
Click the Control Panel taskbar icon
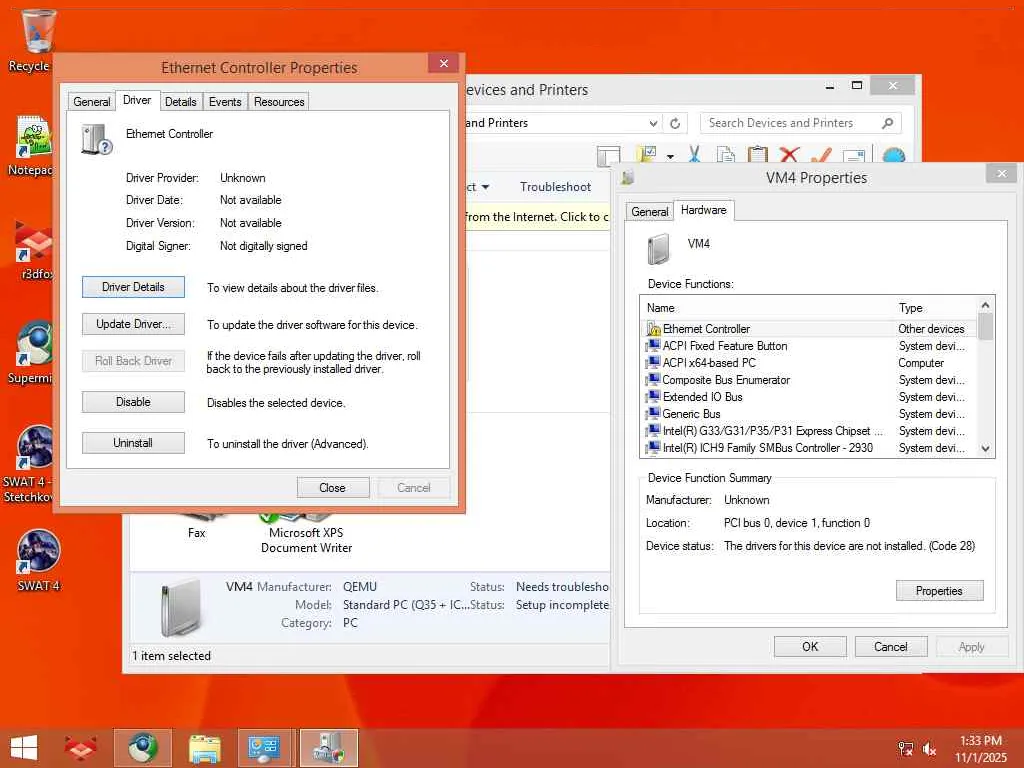pyautogui.click(x=264, y=748)
